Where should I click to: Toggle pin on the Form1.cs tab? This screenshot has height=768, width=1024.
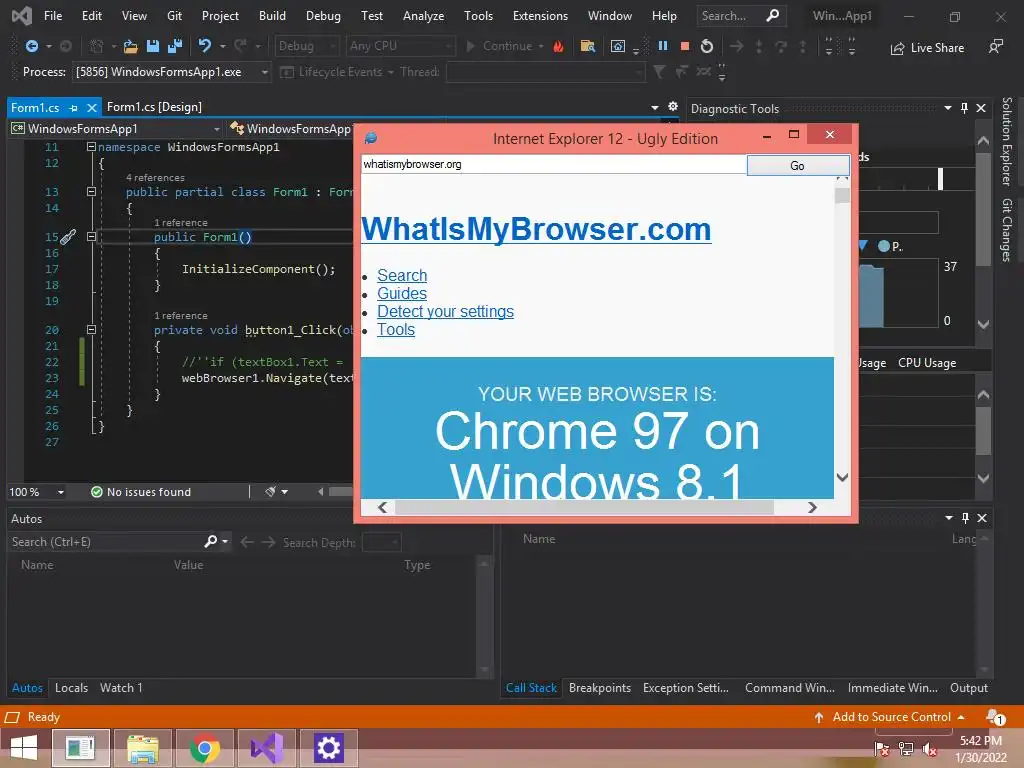pyautogui.click(x=73, y=108)
